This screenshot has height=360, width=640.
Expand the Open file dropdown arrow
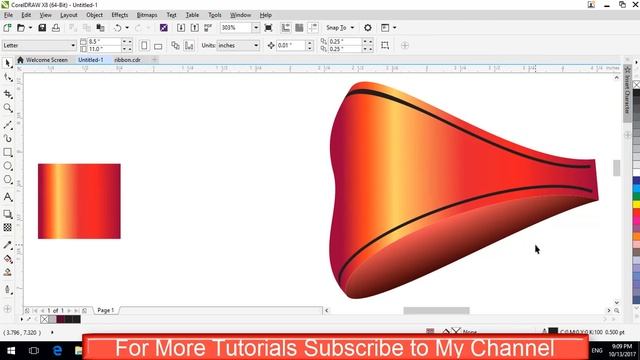30,28
